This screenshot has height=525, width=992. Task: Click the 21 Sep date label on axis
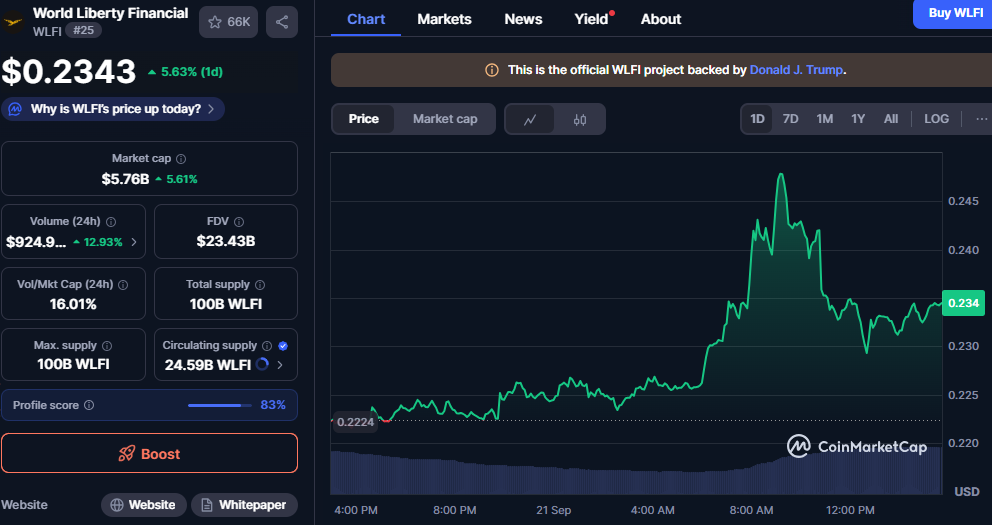[x=554, y=510]
